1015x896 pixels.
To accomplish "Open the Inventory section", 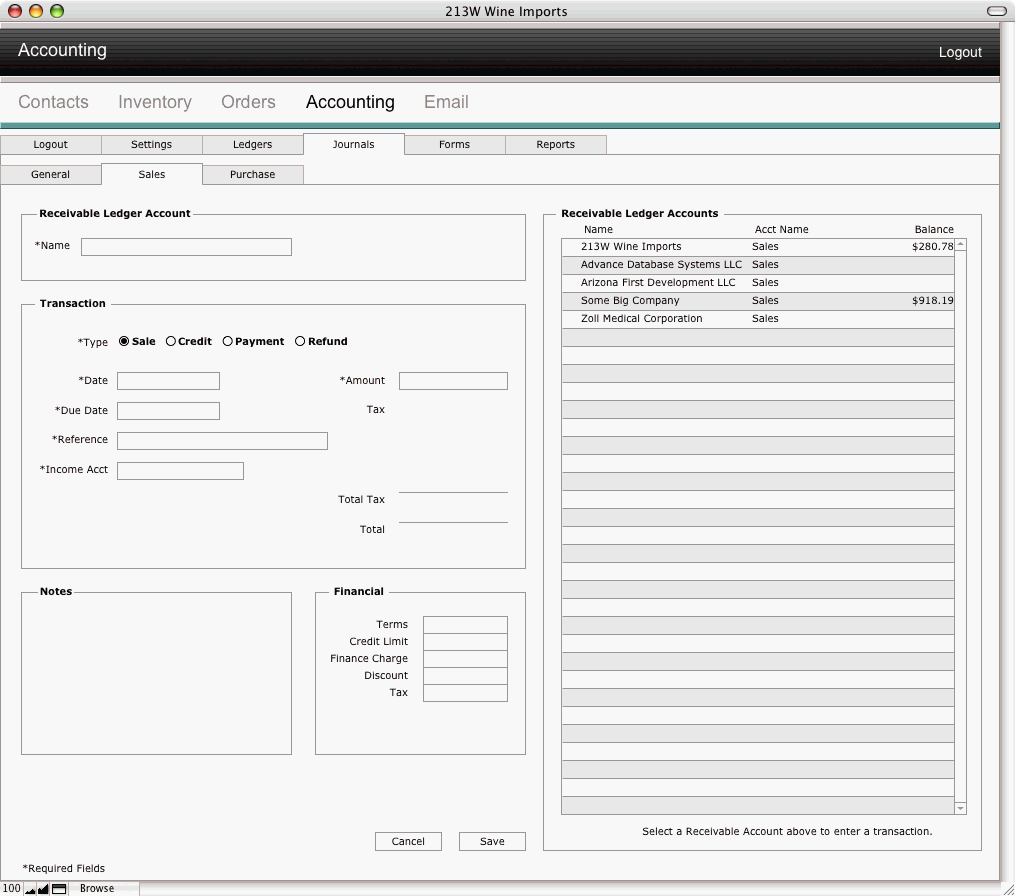I will click(155, 102).
